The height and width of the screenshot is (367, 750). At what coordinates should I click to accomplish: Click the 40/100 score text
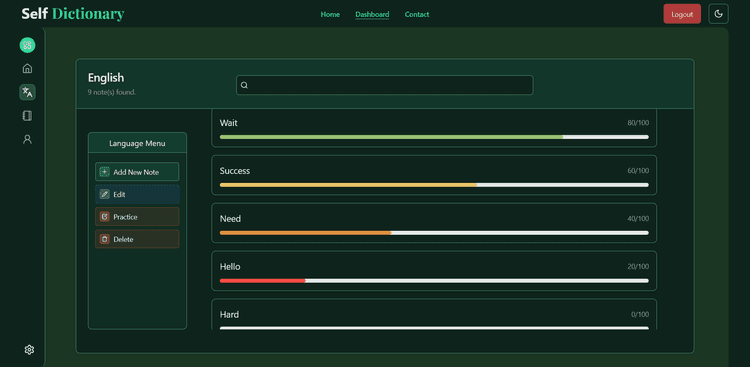638,219
